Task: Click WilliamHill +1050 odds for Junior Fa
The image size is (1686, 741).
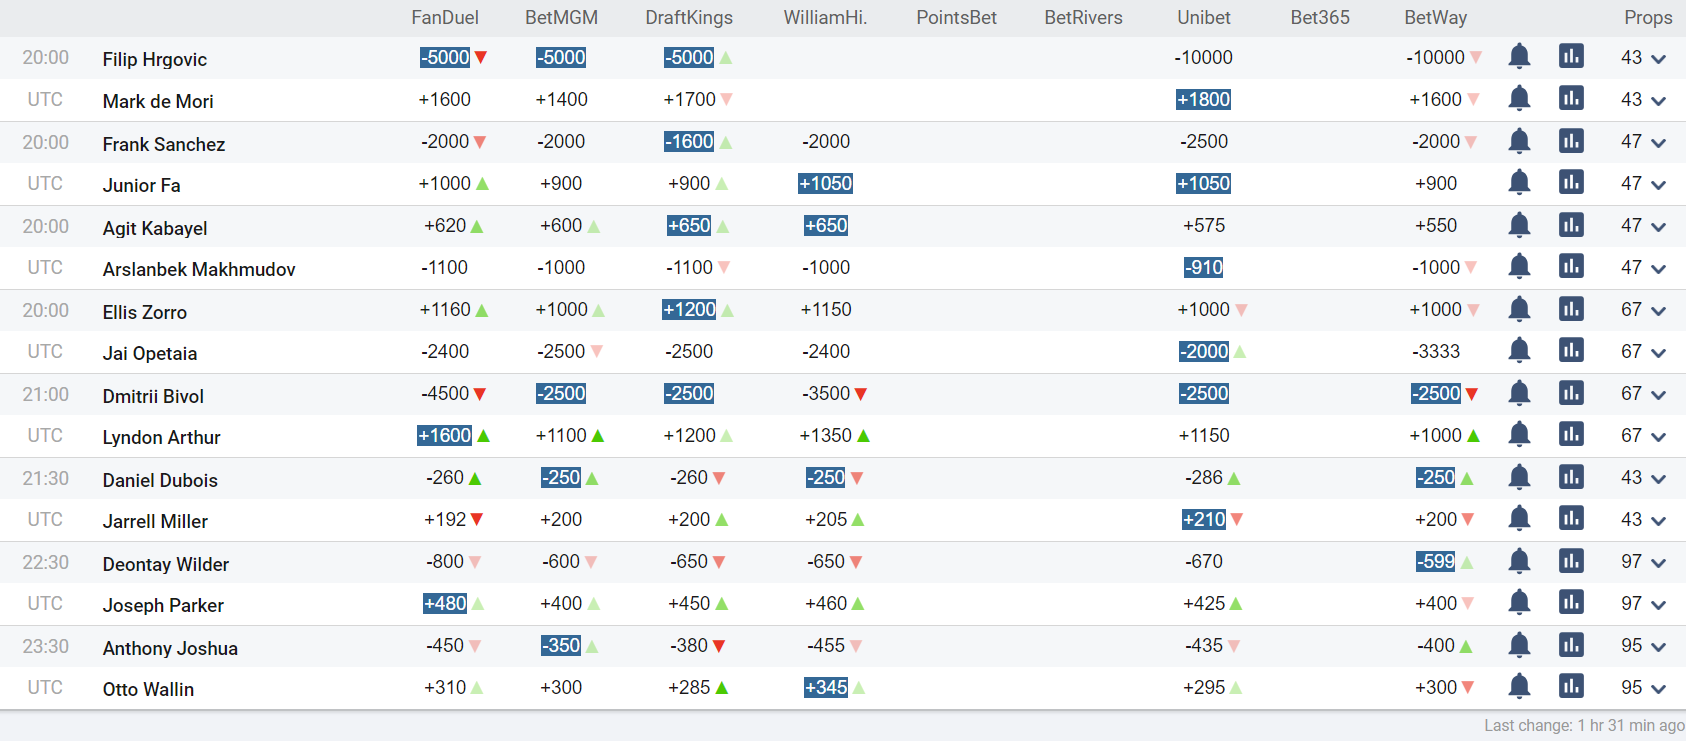Action: pyautogui.click(x=826, y=183)
